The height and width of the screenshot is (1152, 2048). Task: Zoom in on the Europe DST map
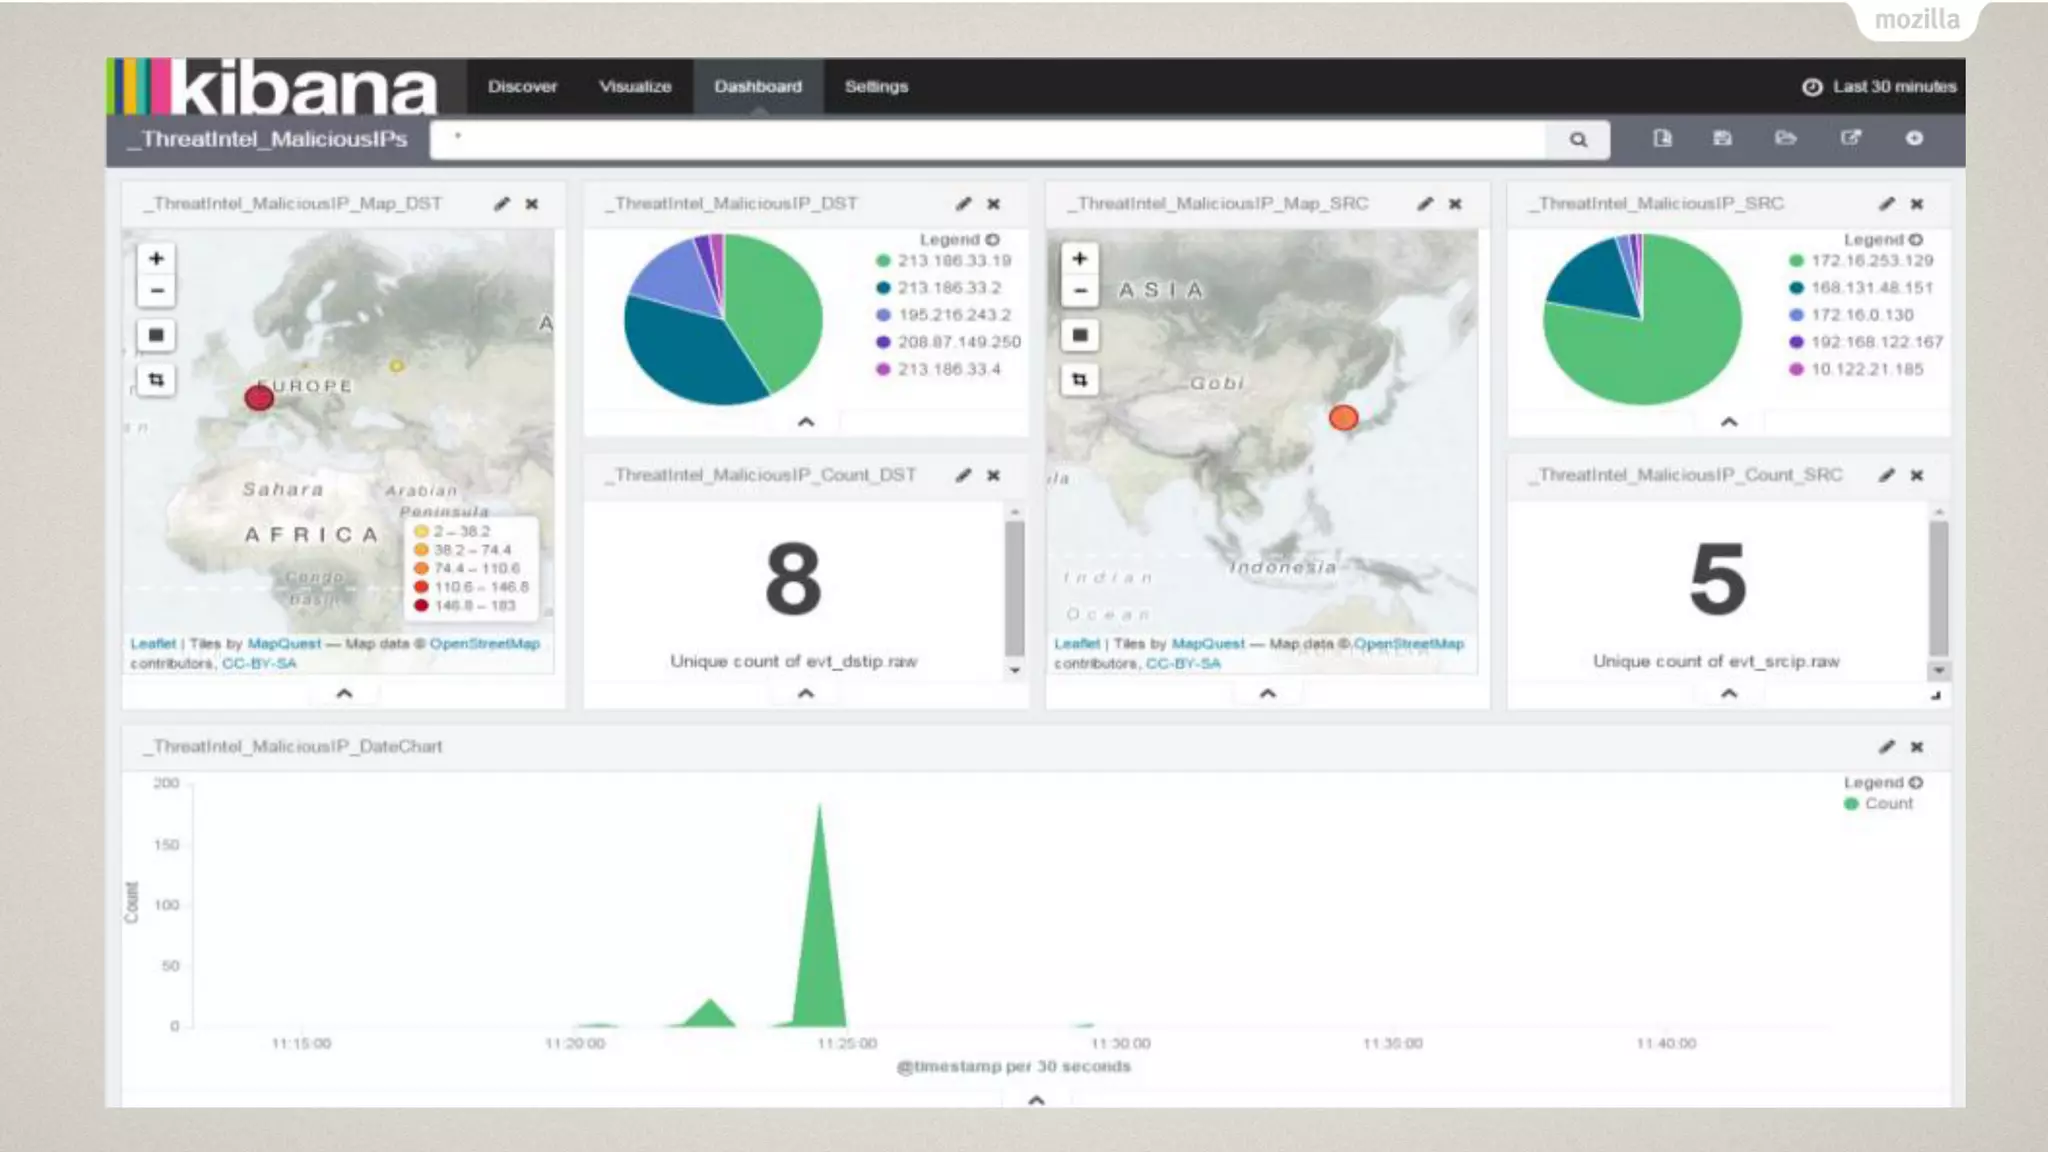click(156, 259)
